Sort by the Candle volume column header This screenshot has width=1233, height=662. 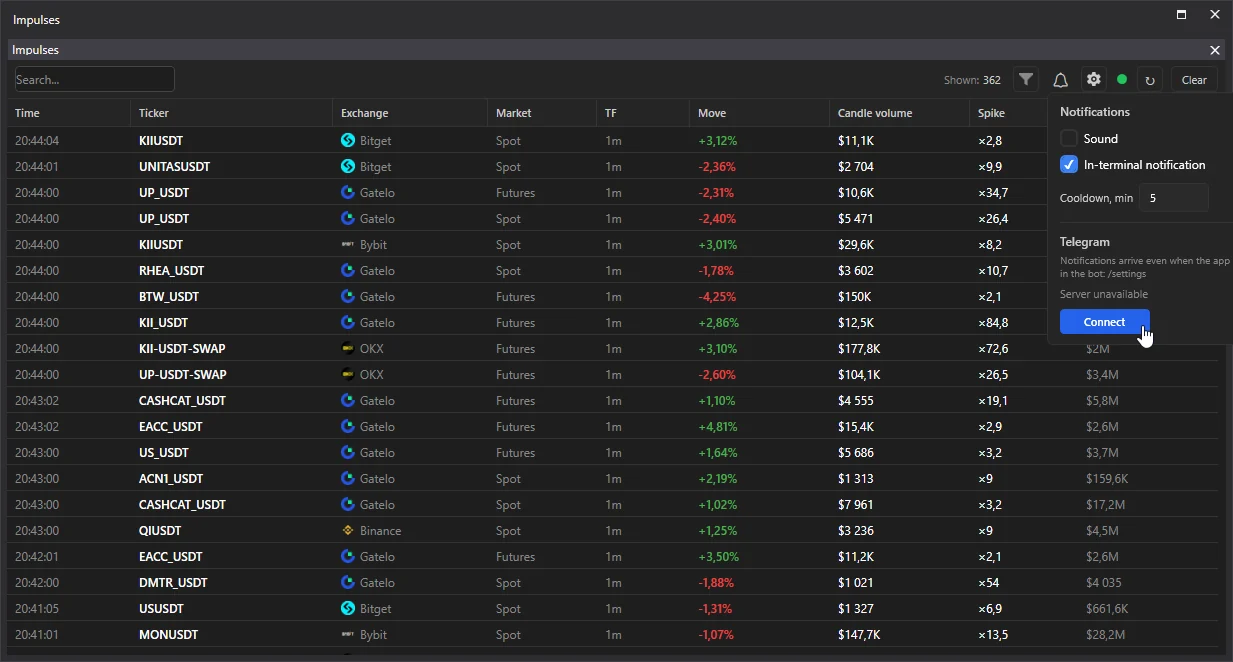[x=875, y=113]
